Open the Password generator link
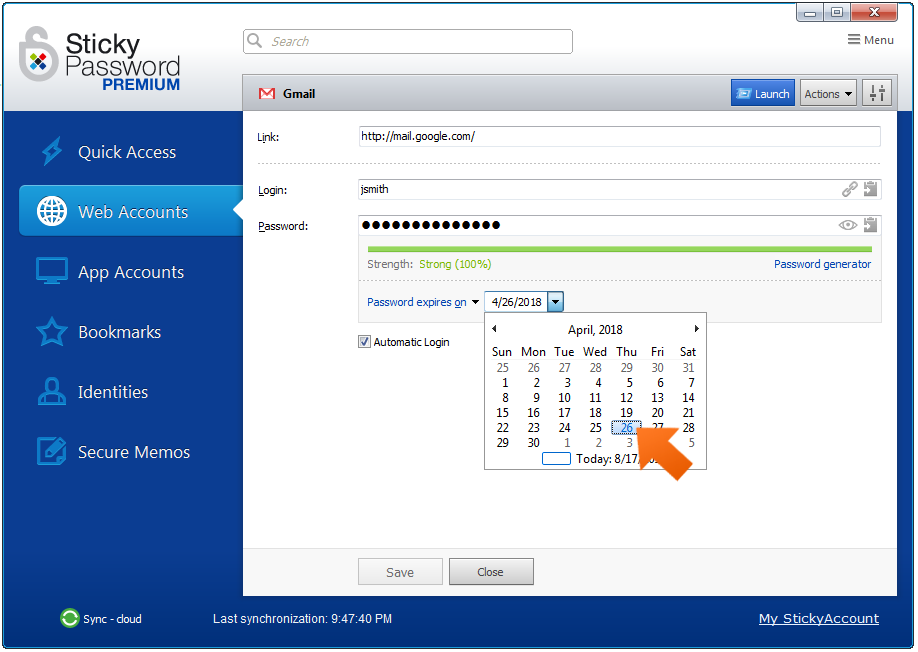The image size is (918, 652). (822, 264)
